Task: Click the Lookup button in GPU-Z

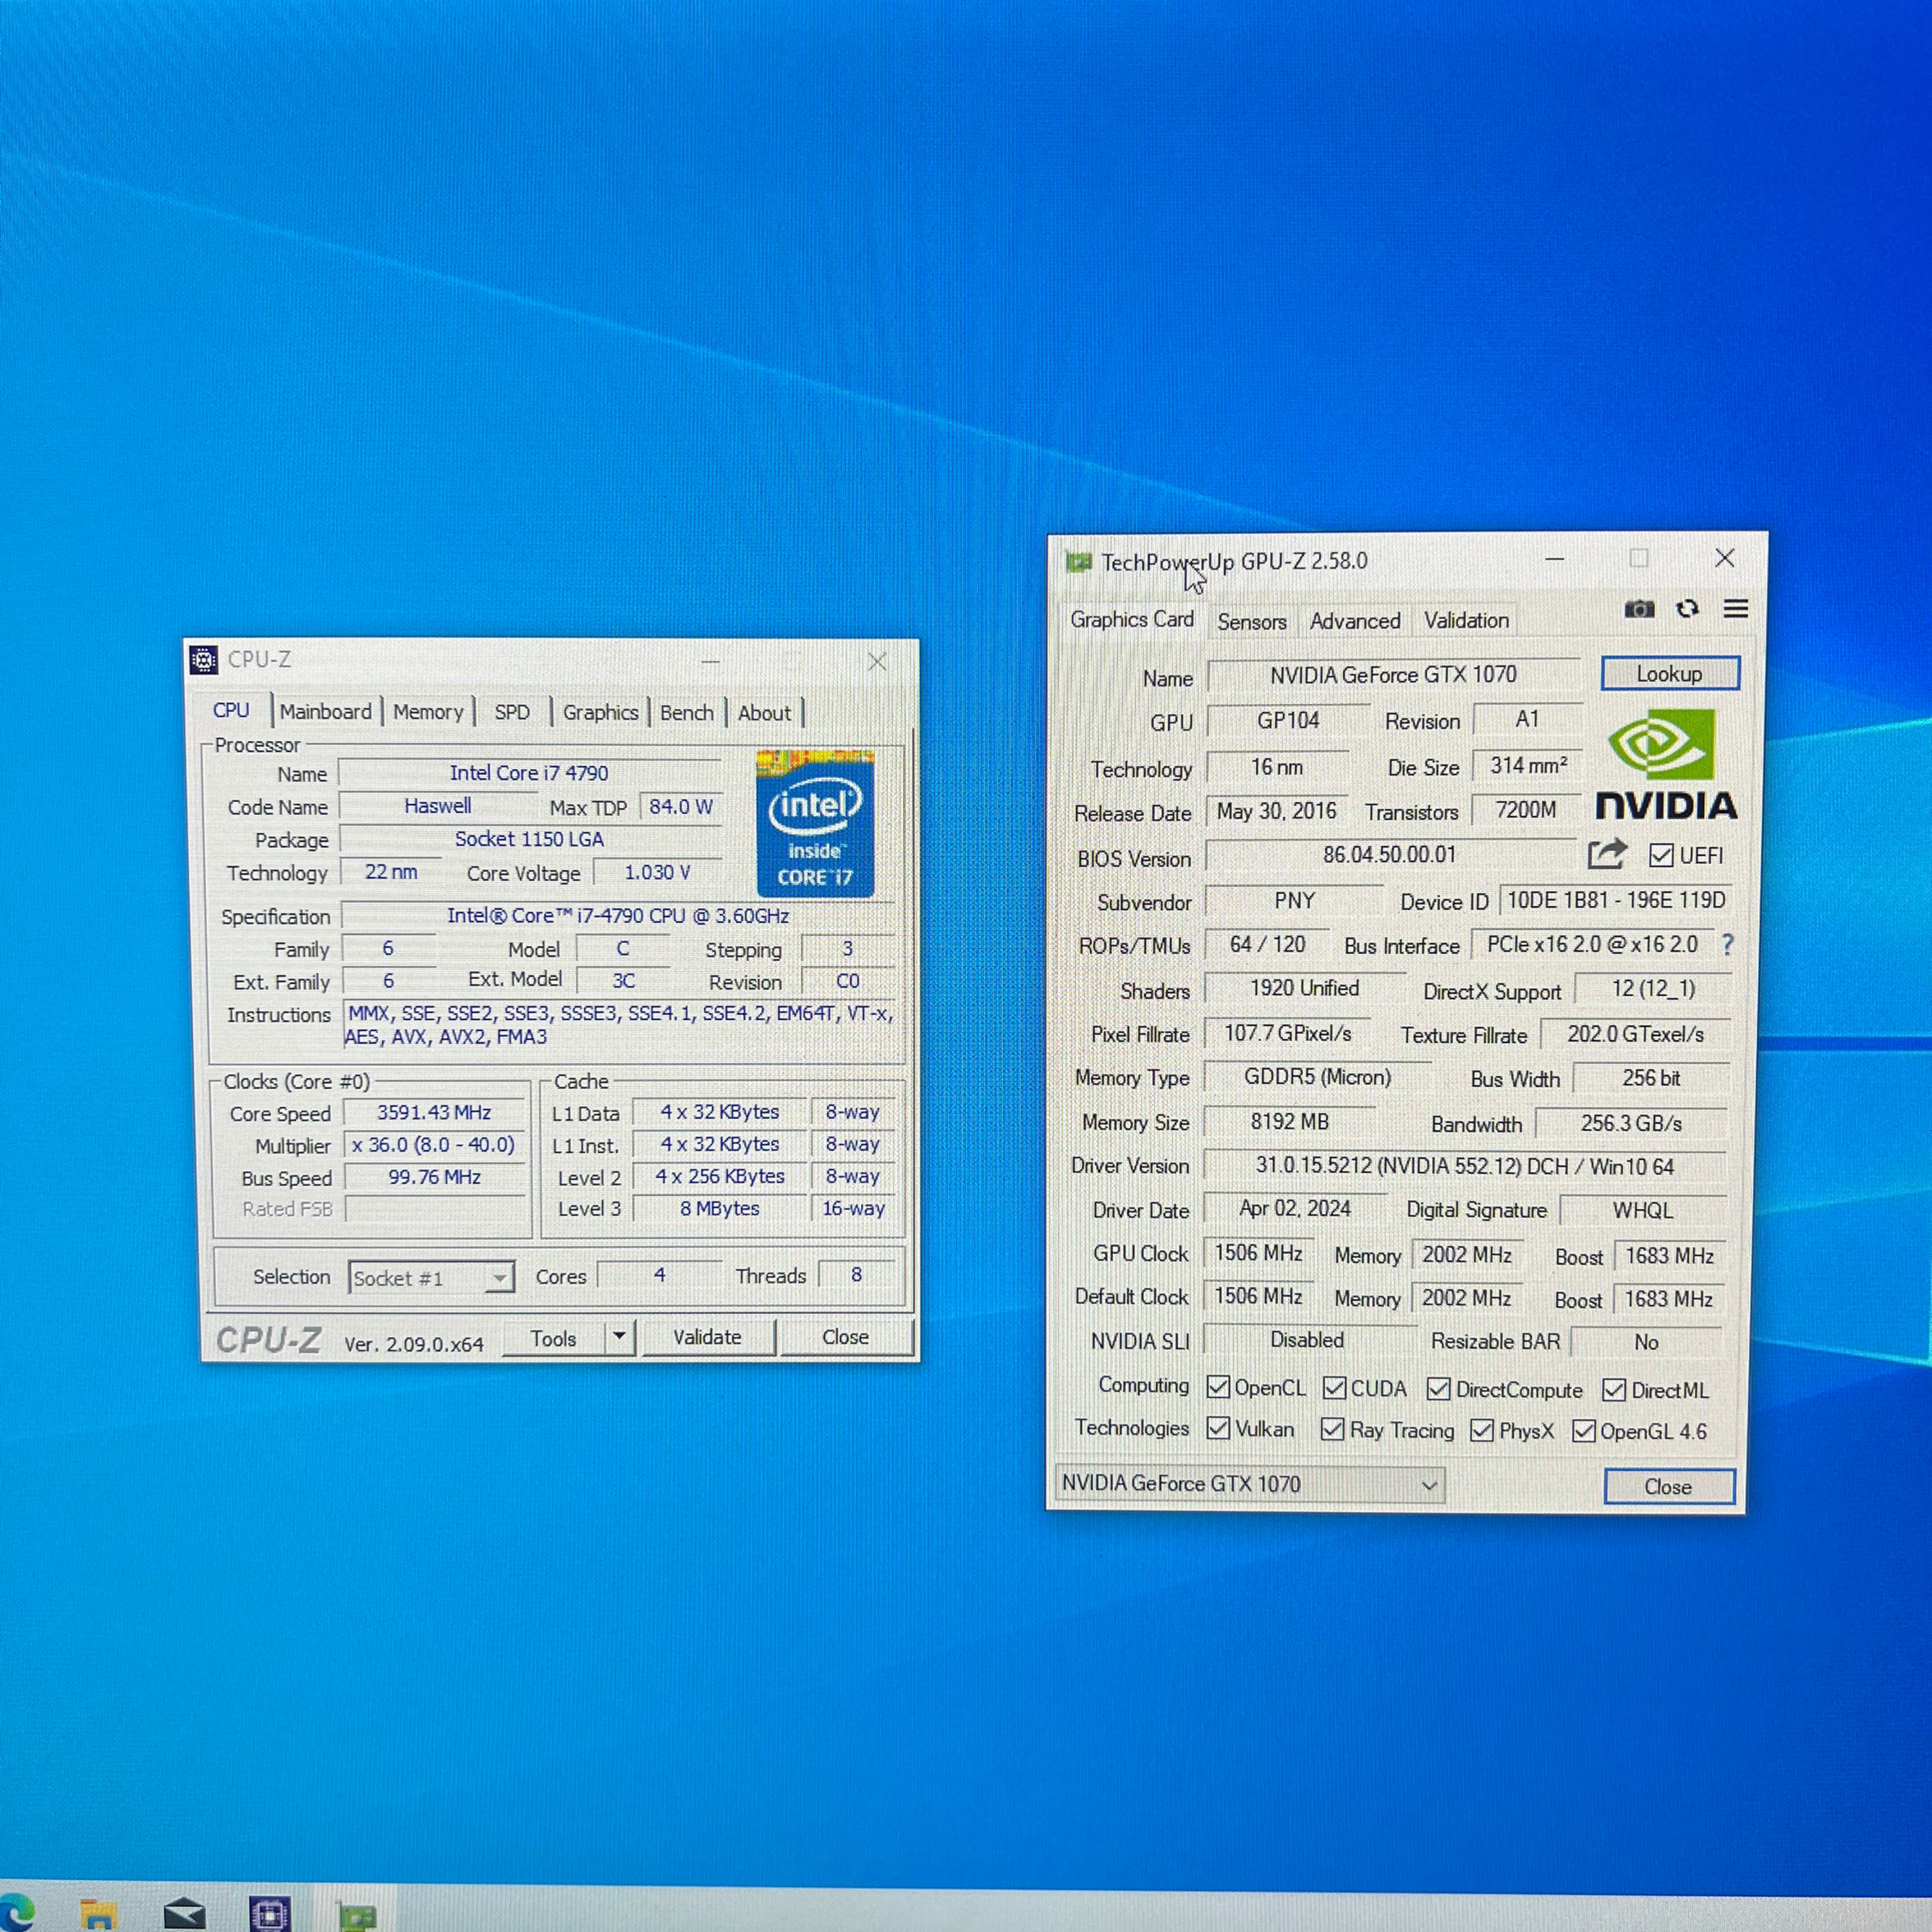Action: coord(1669,674)
